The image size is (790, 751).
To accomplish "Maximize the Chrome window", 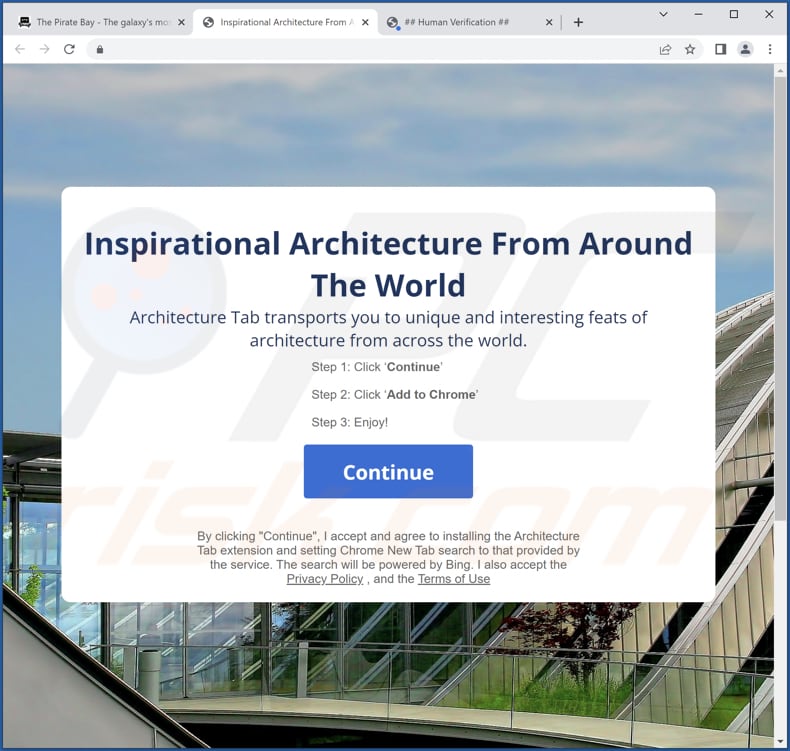I will 734,14.
